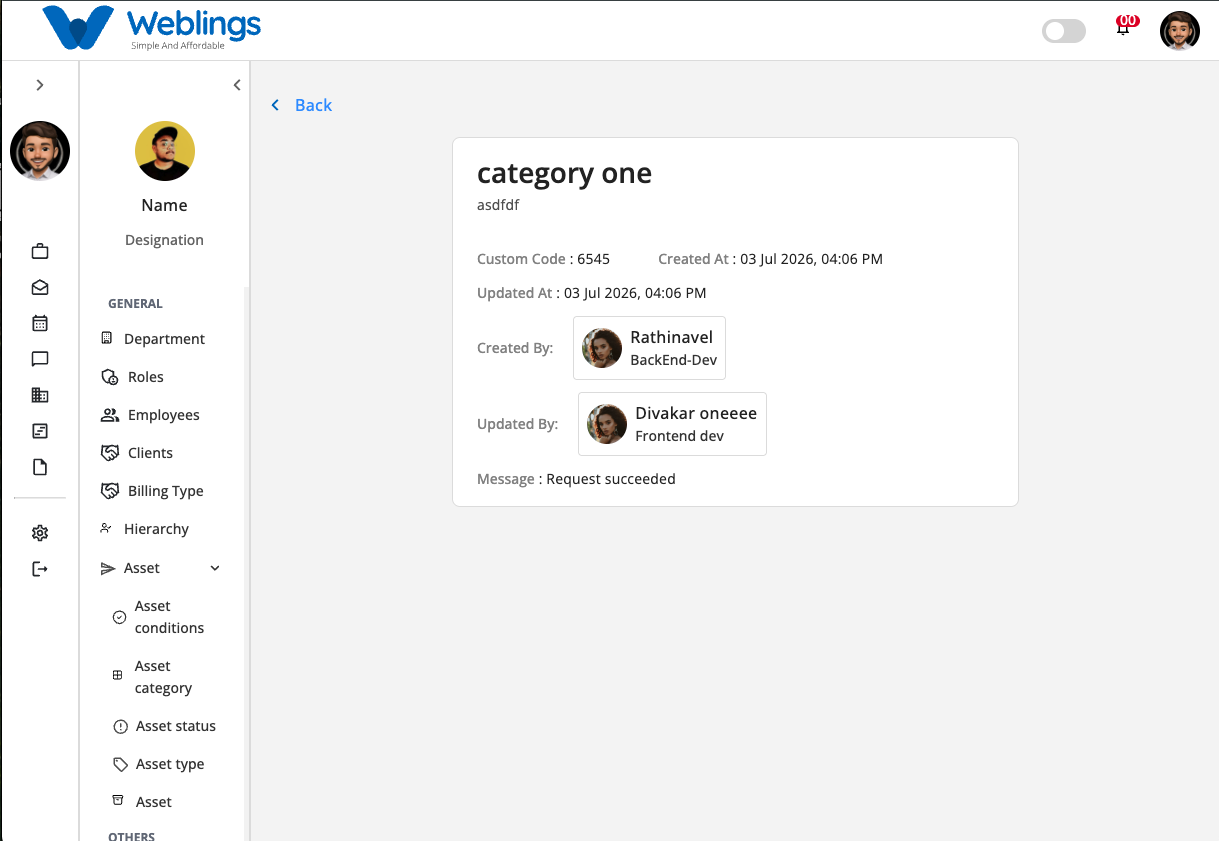Open the chat bubble icon in the sidebar
The image size is (1219, 841).
click(x=40, y=359)
